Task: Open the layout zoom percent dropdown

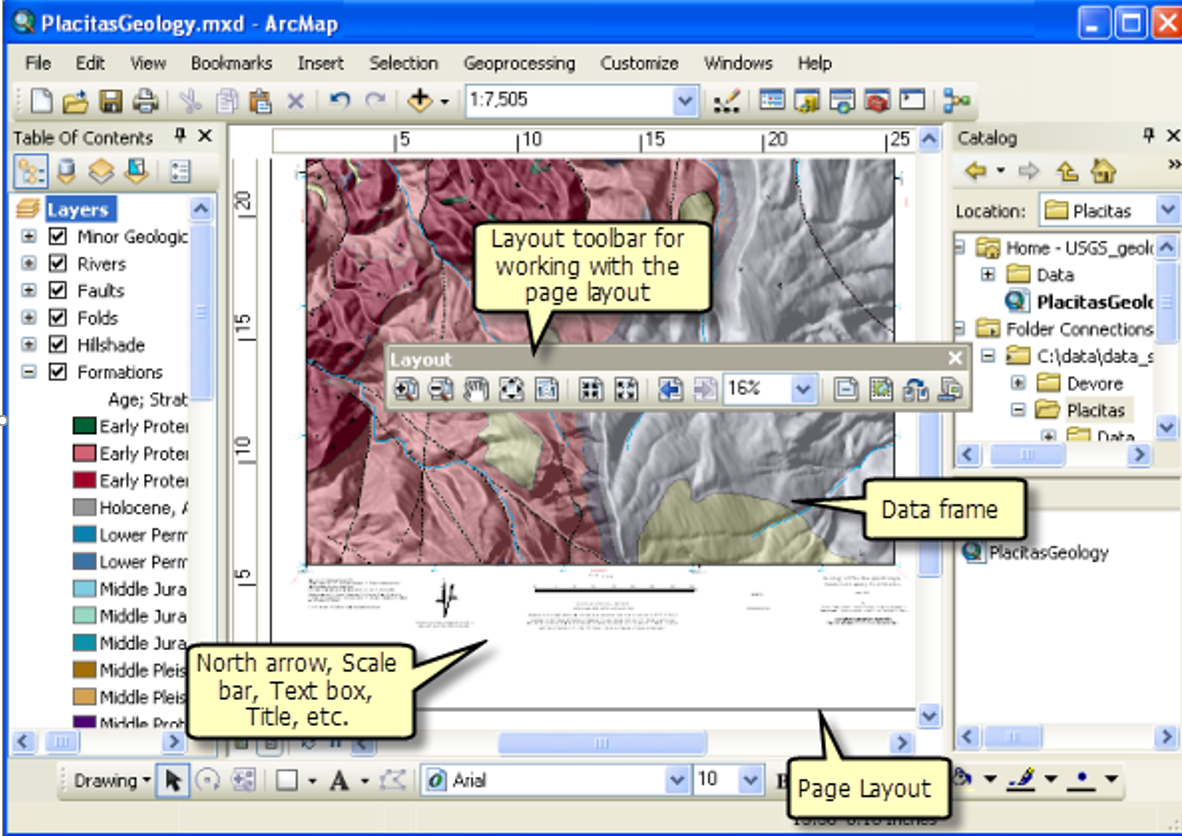Action: (803, 390)
